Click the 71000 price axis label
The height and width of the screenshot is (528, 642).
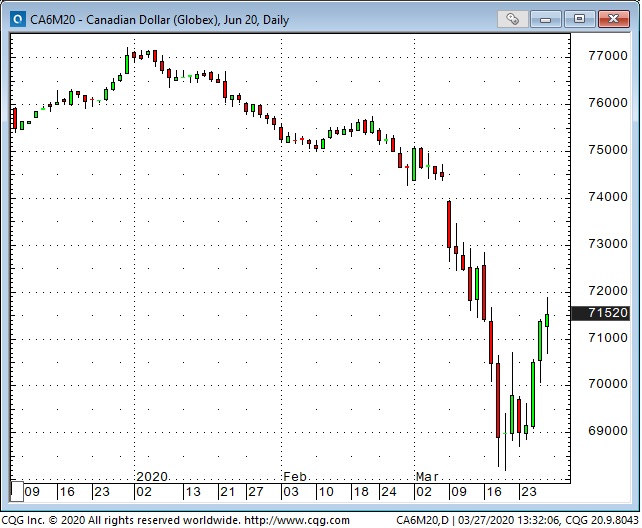[x=608, y=338]
